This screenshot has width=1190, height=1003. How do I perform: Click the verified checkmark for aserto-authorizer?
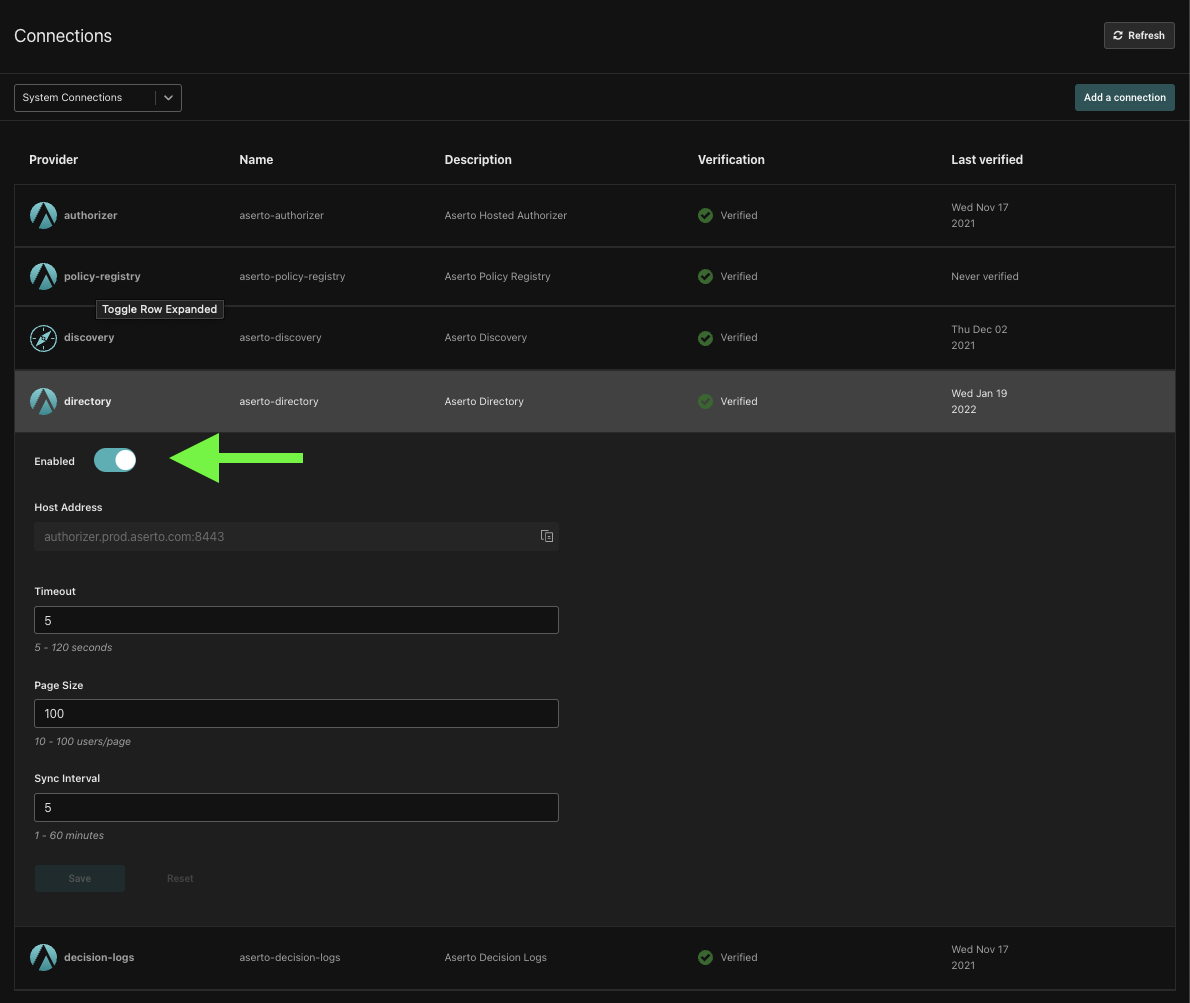[x=705, y=215]
